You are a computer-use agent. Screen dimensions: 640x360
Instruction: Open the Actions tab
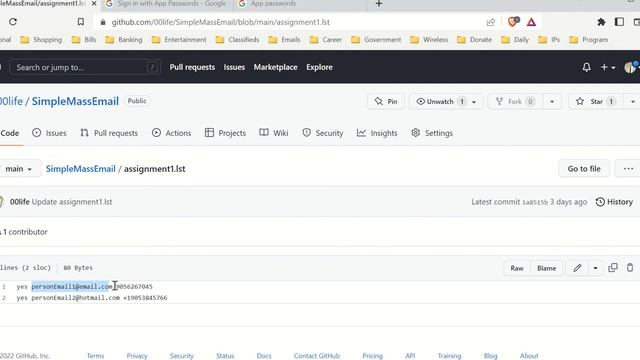coord(171,133)
